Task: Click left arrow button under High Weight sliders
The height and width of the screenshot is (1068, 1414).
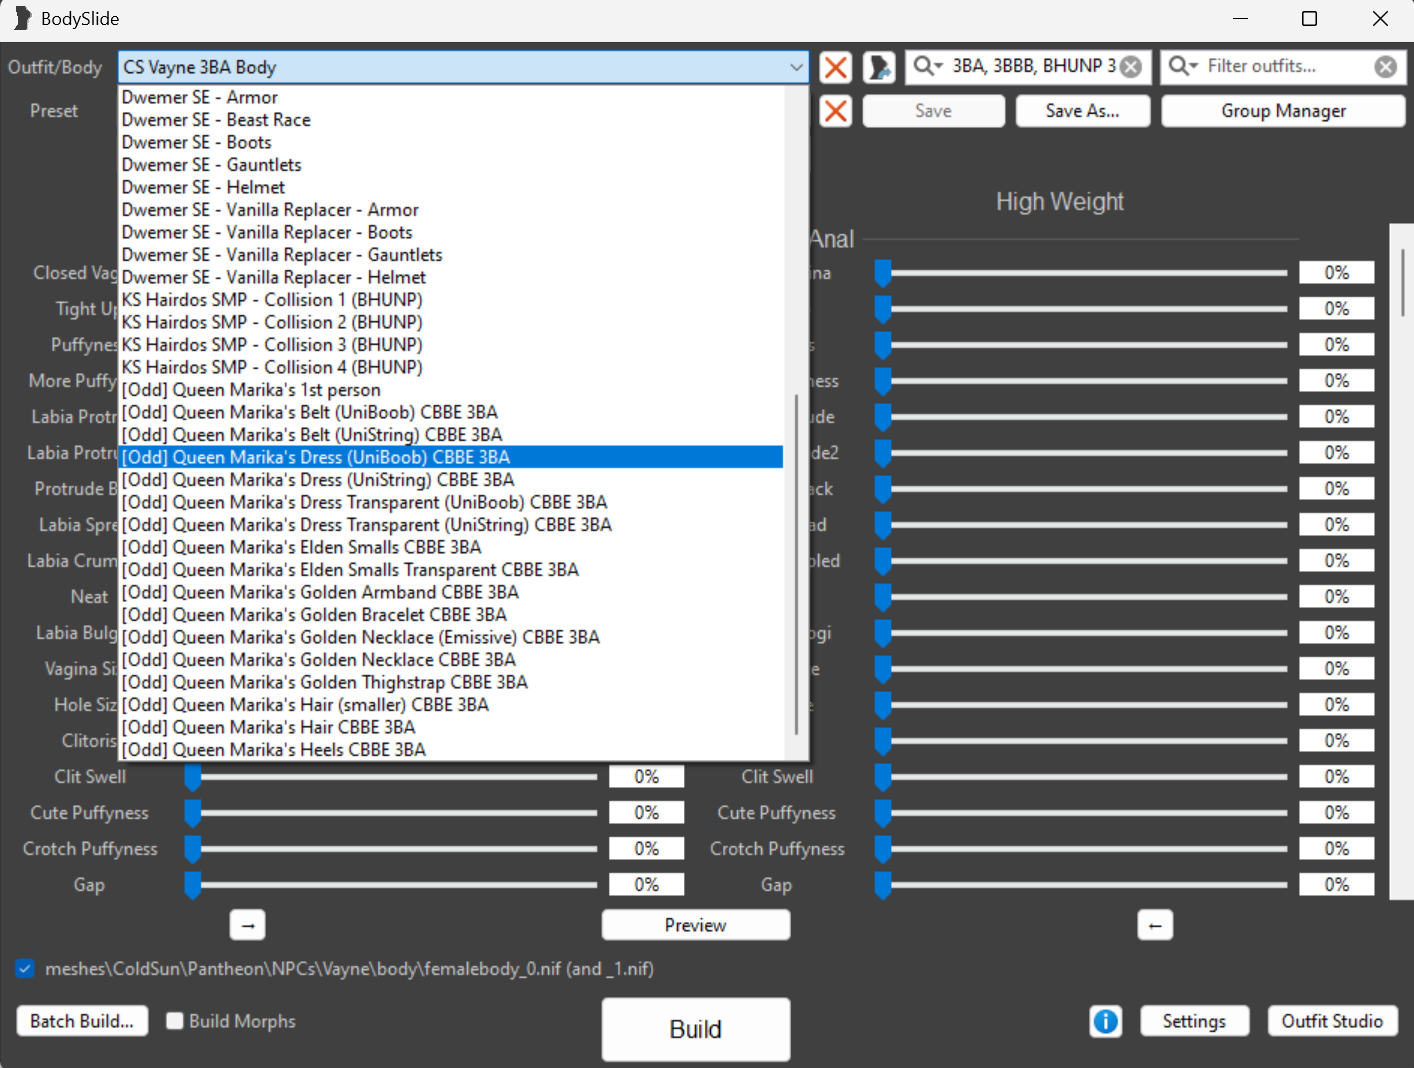Action: coord(1155,925)
